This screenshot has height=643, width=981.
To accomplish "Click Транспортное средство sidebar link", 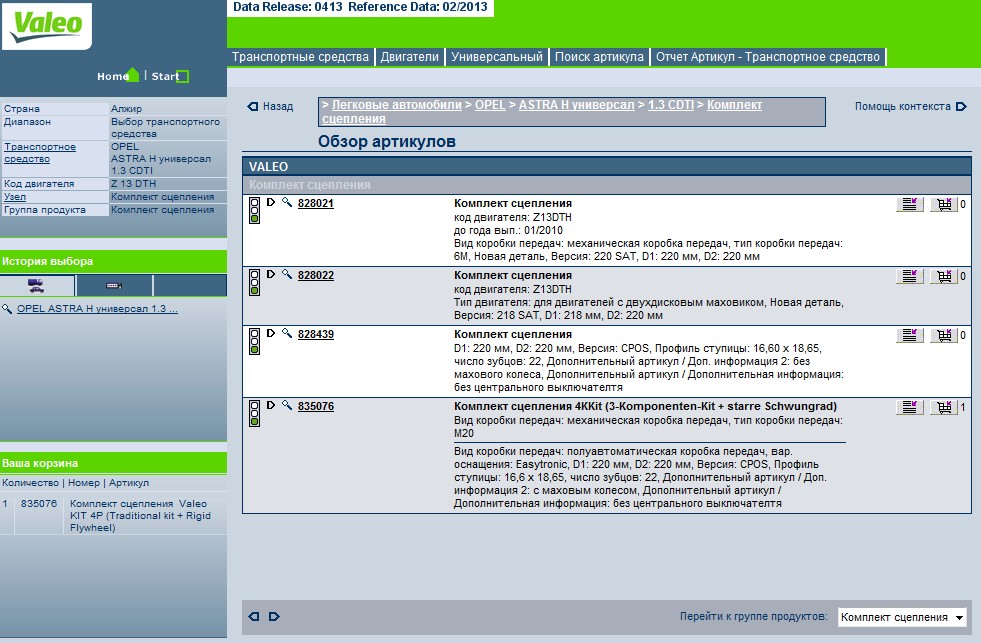I will pyautogui.click(x=39, y=153).
